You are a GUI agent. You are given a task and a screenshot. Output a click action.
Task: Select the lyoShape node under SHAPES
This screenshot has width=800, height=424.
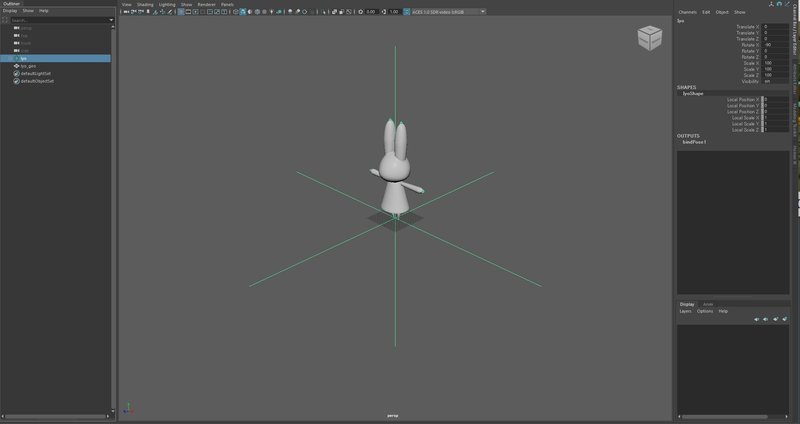click(x=693, y=93)
